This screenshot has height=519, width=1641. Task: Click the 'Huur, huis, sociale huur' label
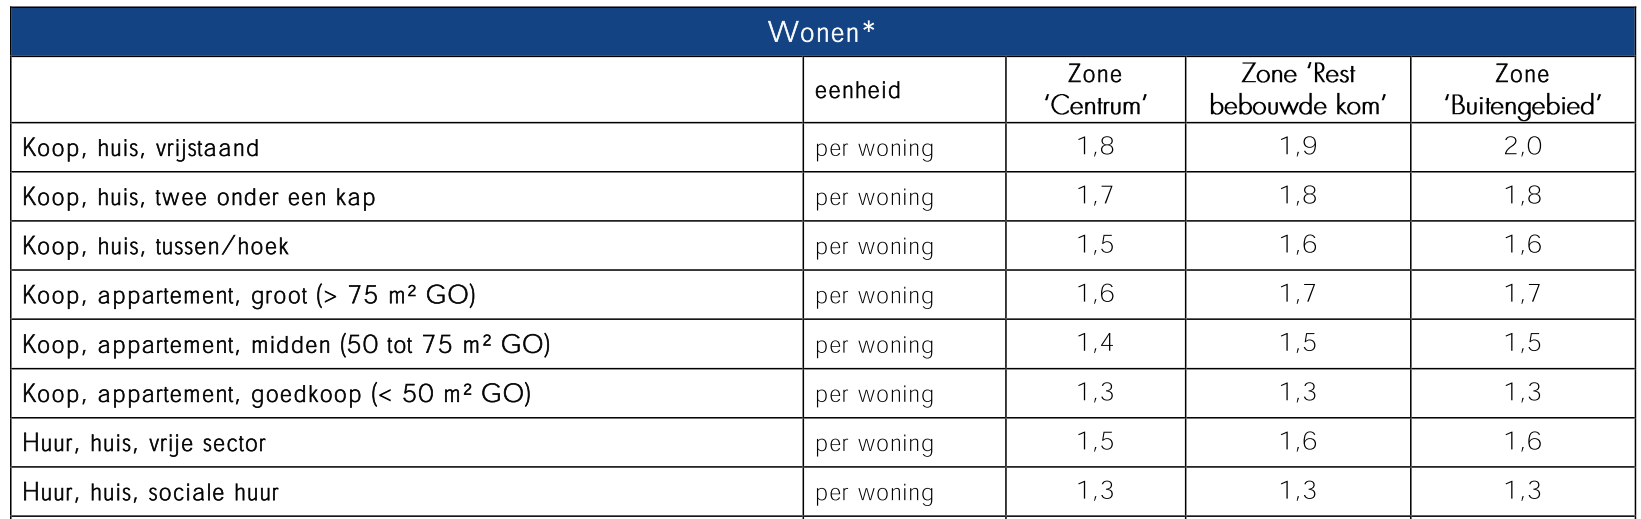(x=151, y=492)
